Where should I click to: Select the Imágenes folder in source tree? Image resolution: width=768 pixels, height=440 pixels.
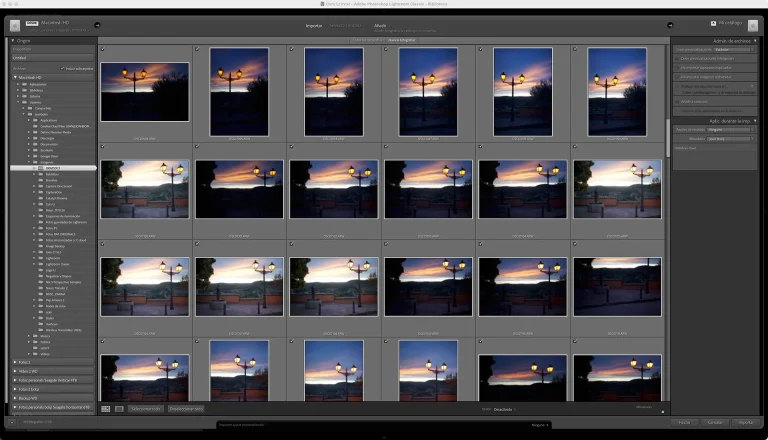coord(49,162)
